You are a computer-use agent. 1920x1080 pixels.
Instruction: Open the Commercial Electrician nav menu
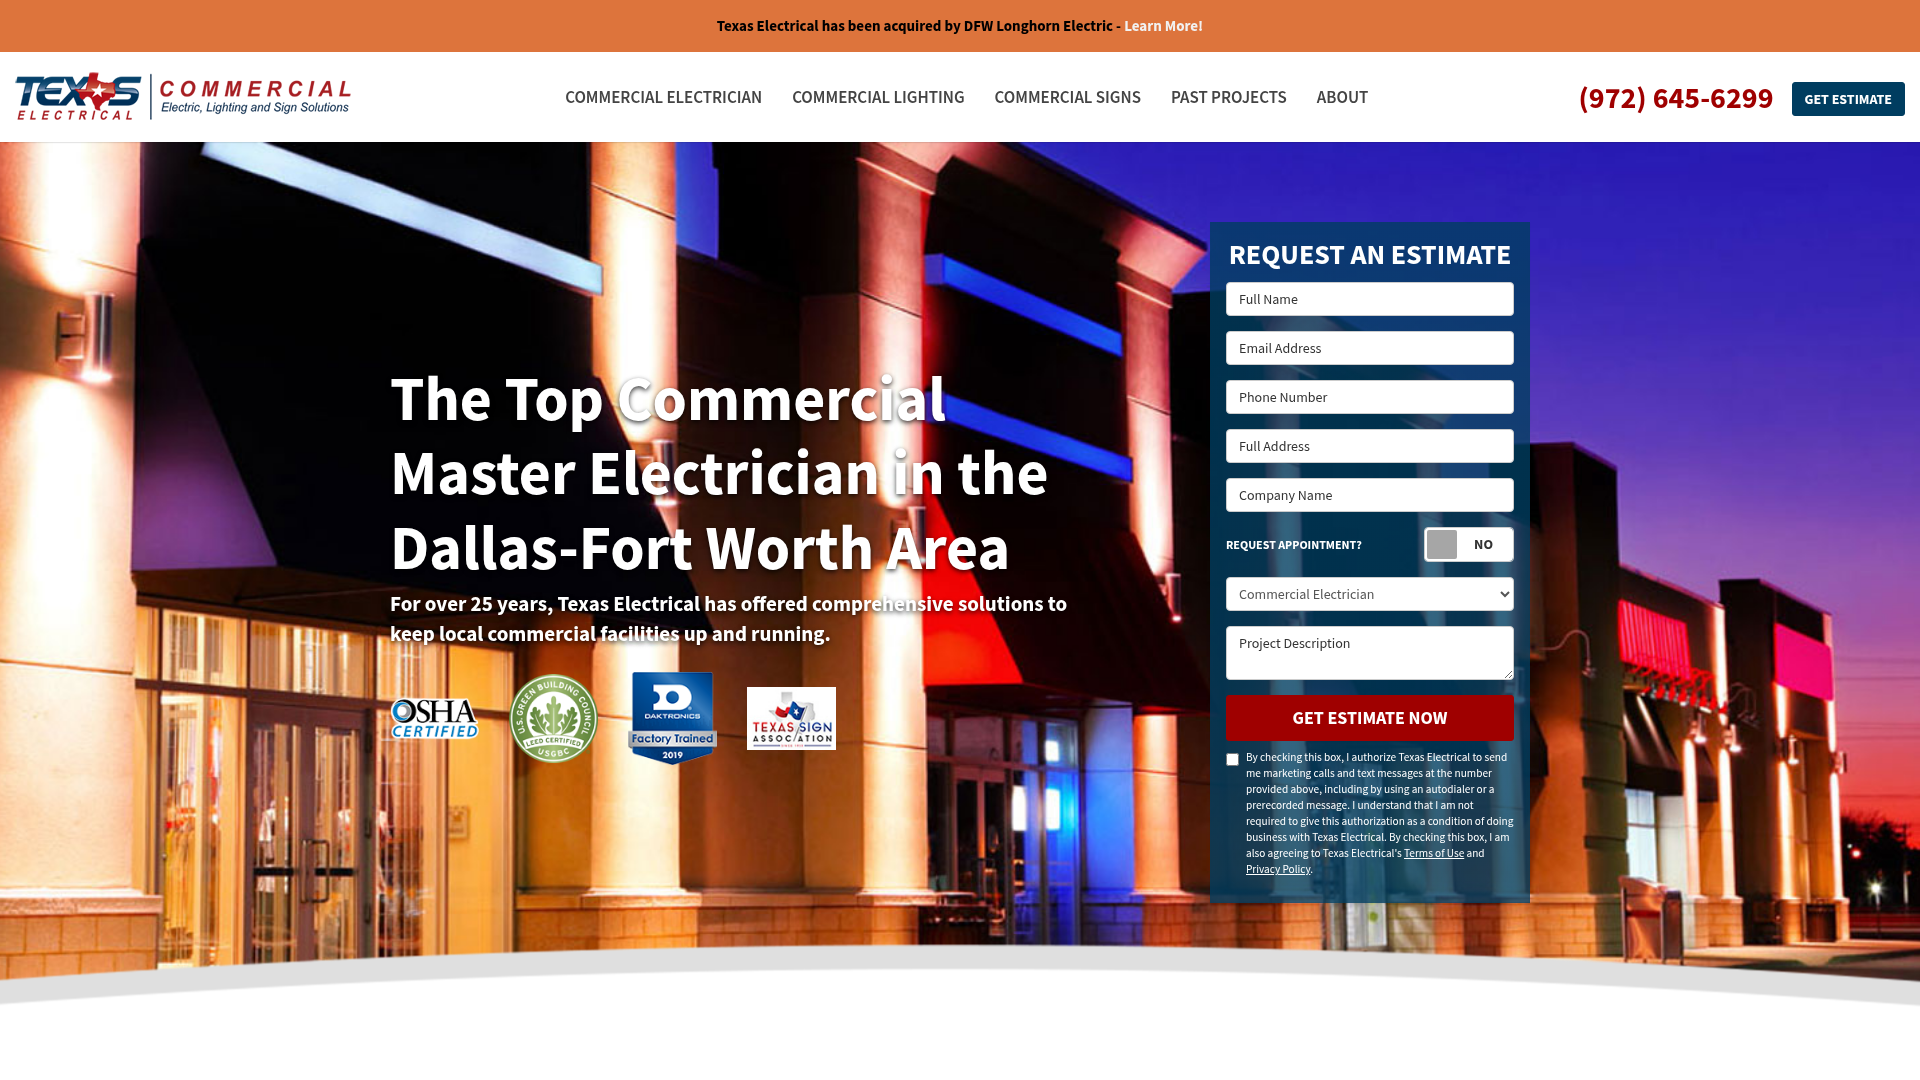tap(663, 97)
